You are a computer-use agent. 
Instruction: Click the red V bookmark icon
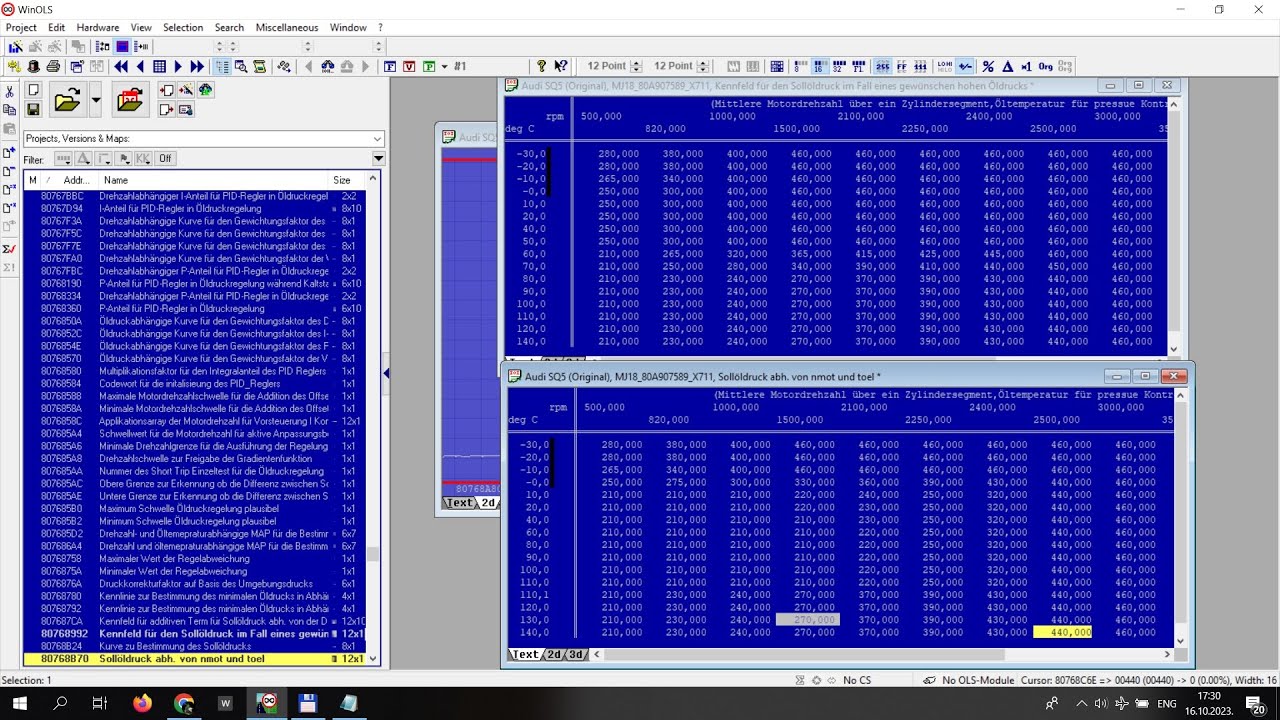tap(409, 66)
